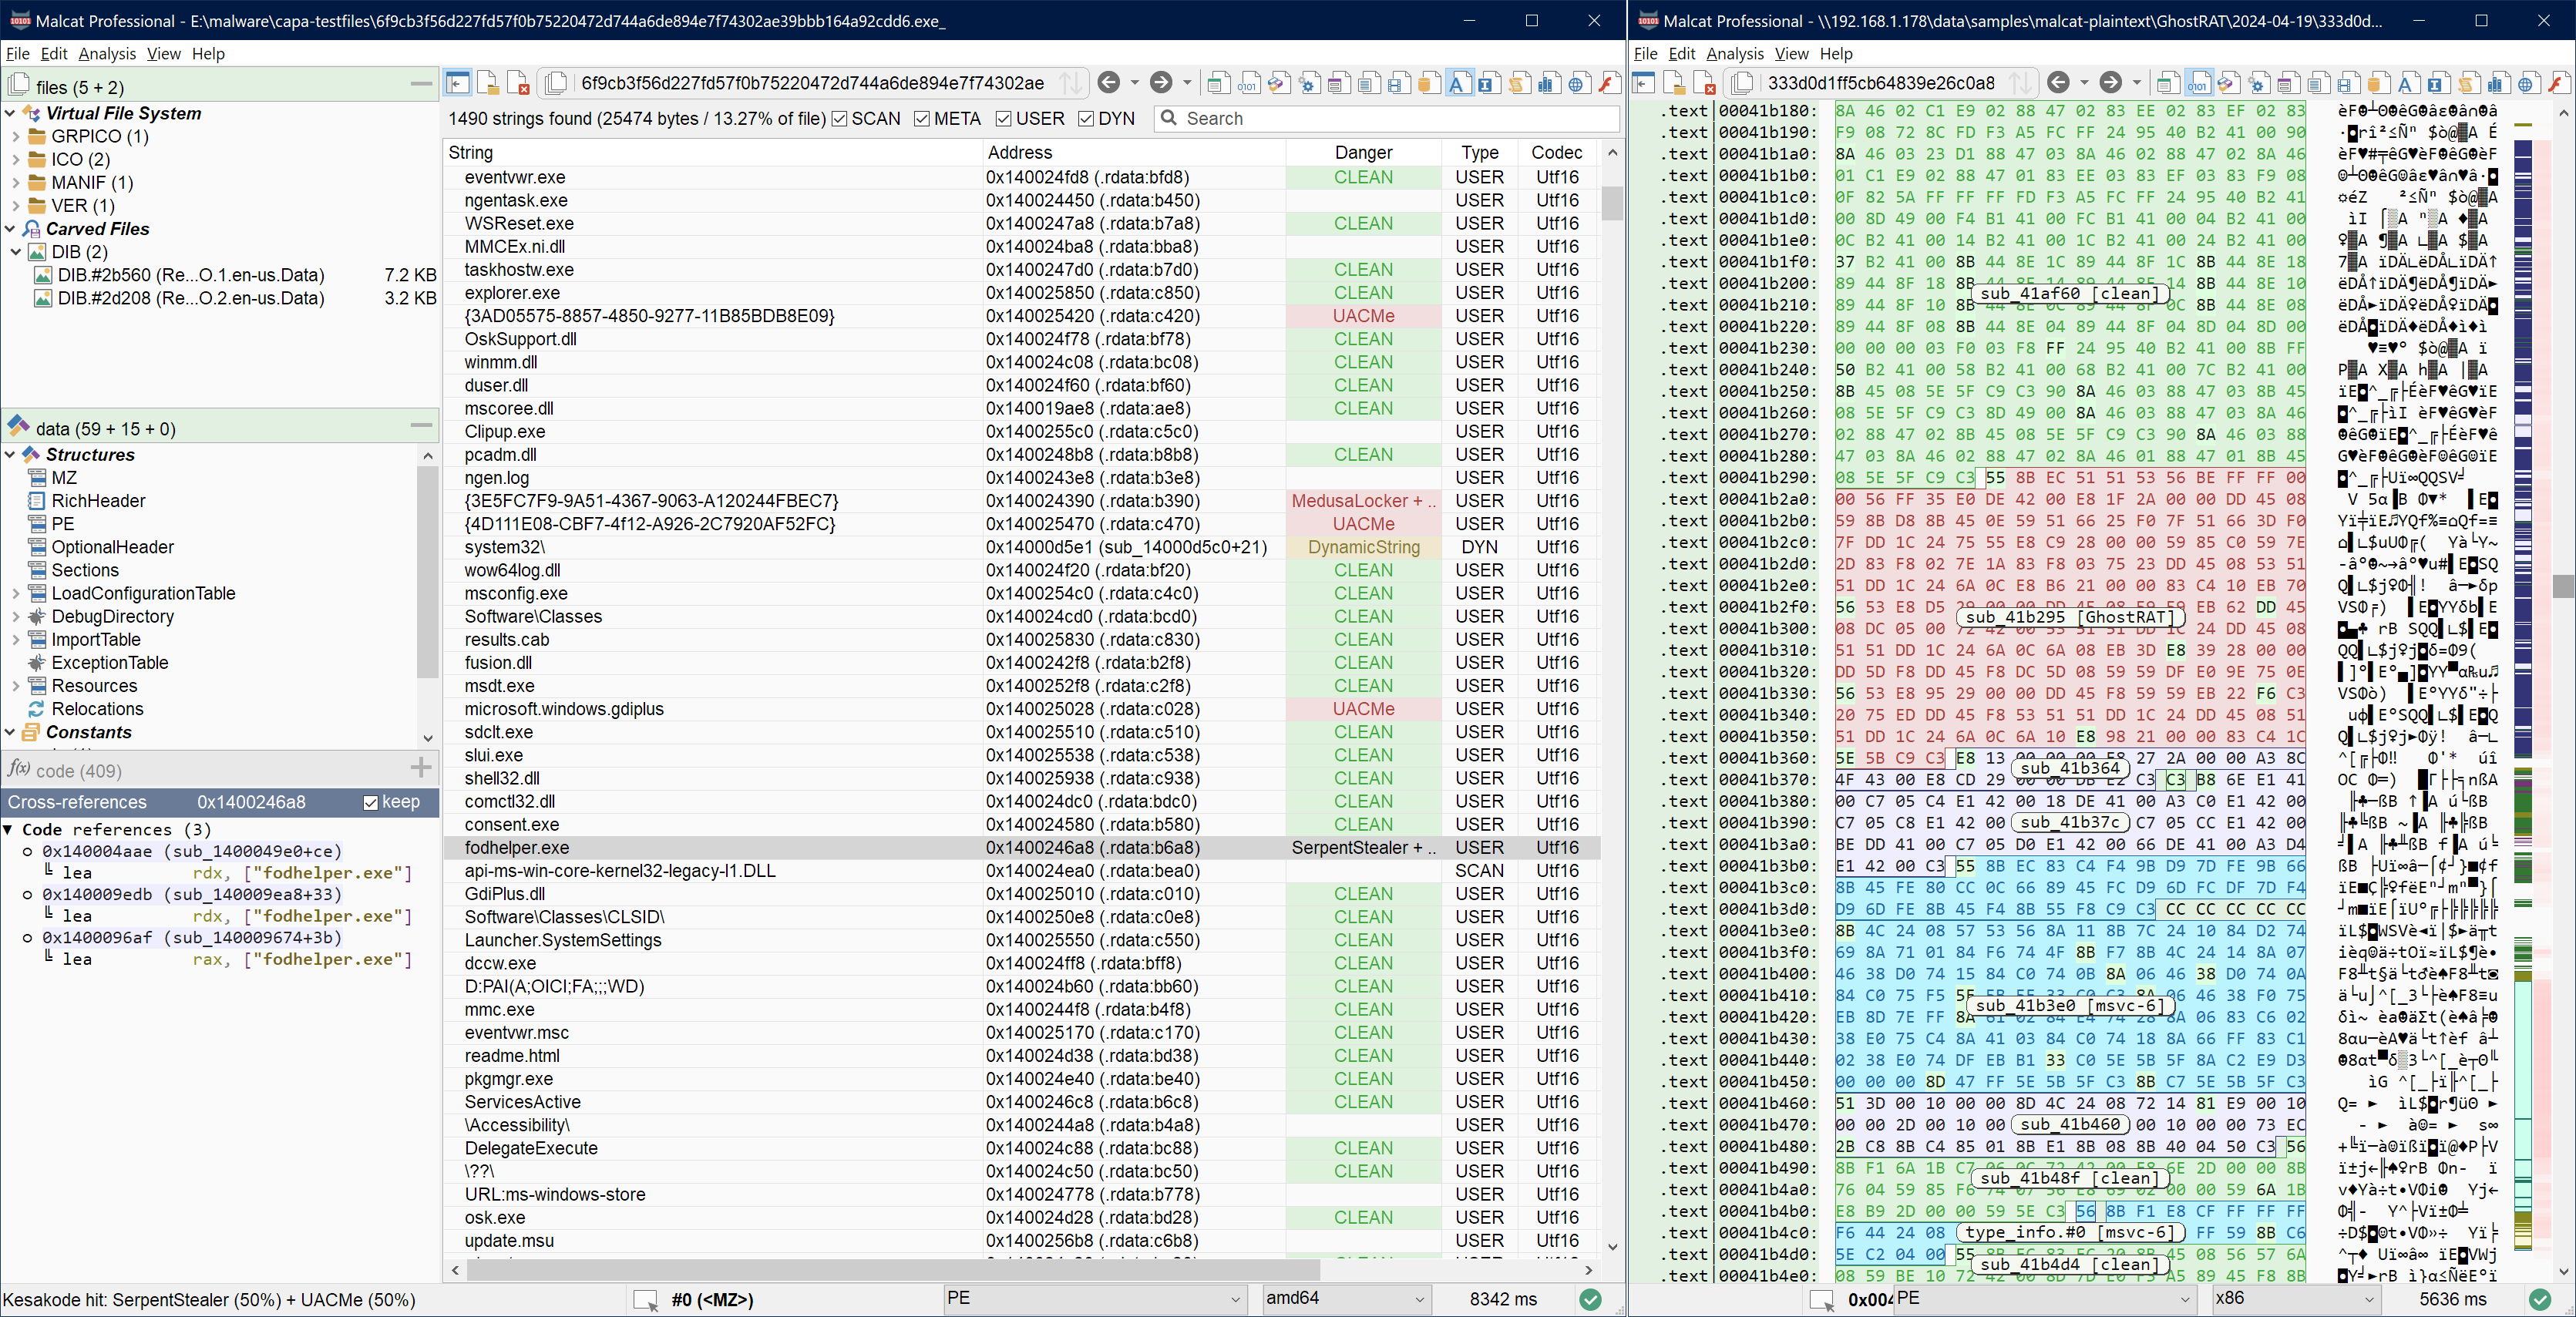The width and height of the screenshot is (2576, 1317).
Task: Sort strings by the Danger column header
Action: tap(1363, 153)
